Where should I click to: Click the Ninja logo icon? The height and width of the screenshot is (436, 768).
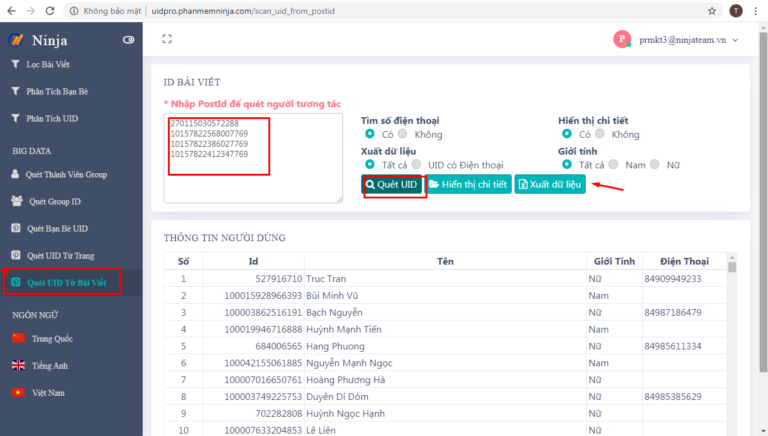pyautogui.click(x=16, y=40)
